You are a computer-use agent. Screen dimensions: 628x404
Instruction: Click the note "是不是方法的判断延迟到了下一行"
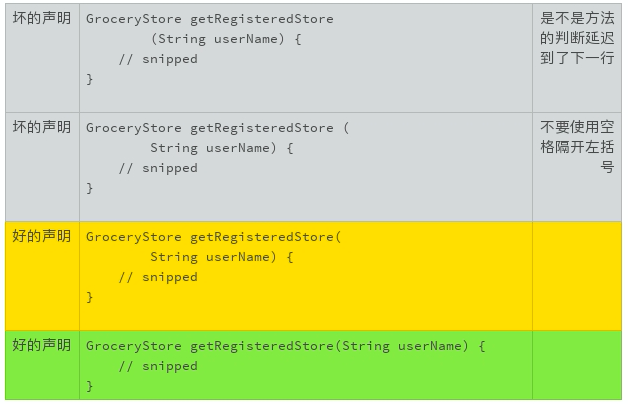(x=577, y=38)
